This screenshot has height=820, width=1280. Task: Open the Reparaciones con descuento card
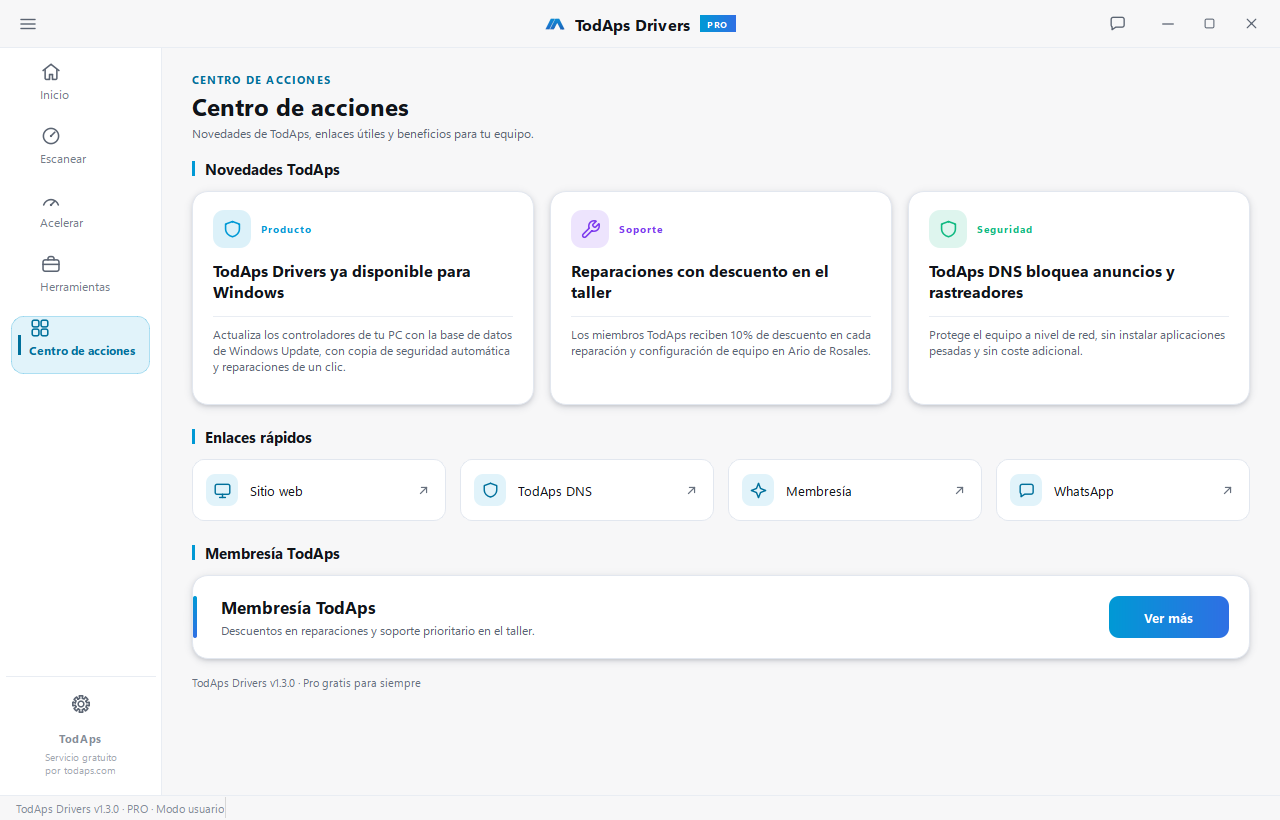[721, 298]
